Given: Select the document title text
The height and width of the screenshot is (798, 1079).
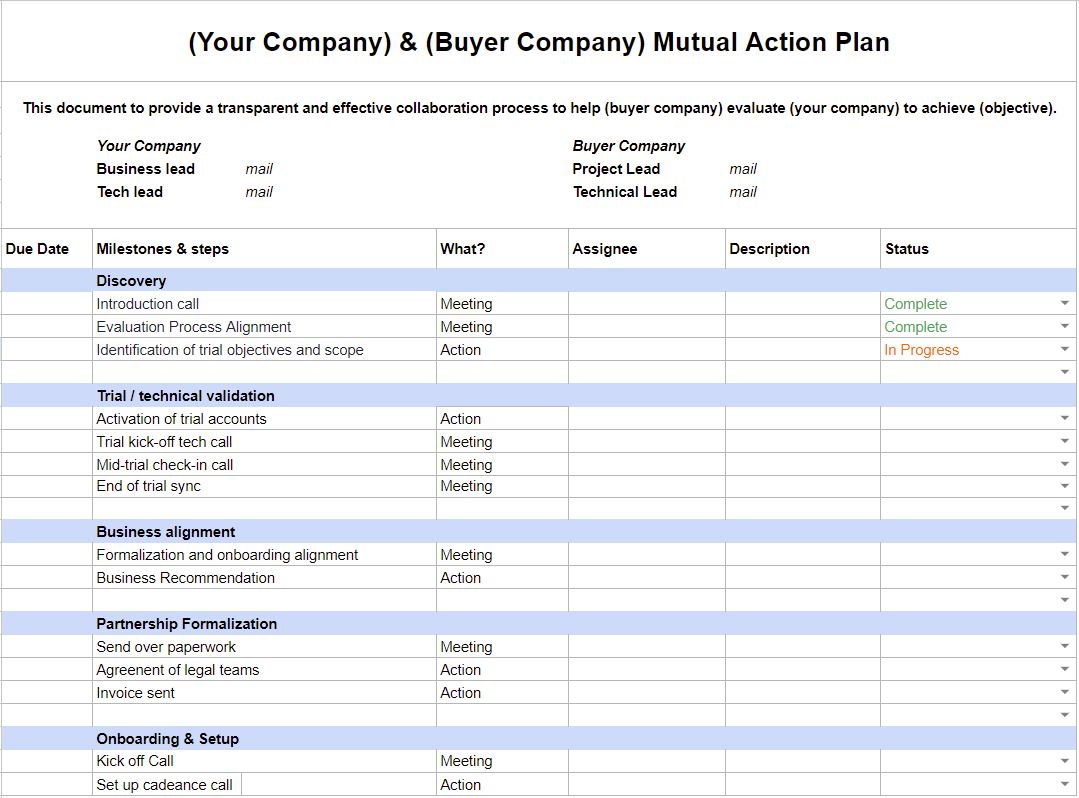Looking at the screenshot, I should pyautogui.click(x=538, y=42).
